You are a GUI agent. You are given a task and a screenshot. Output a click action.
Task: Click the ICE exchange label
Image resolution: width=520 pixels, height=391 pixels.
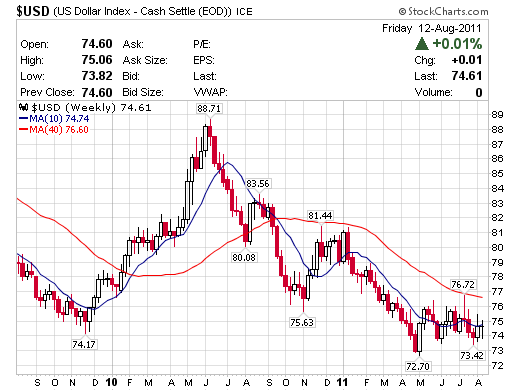pos(244,12)
